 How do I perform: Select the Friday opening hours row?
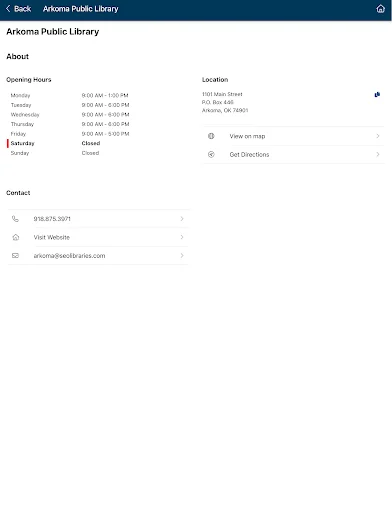tap(69, 134)
